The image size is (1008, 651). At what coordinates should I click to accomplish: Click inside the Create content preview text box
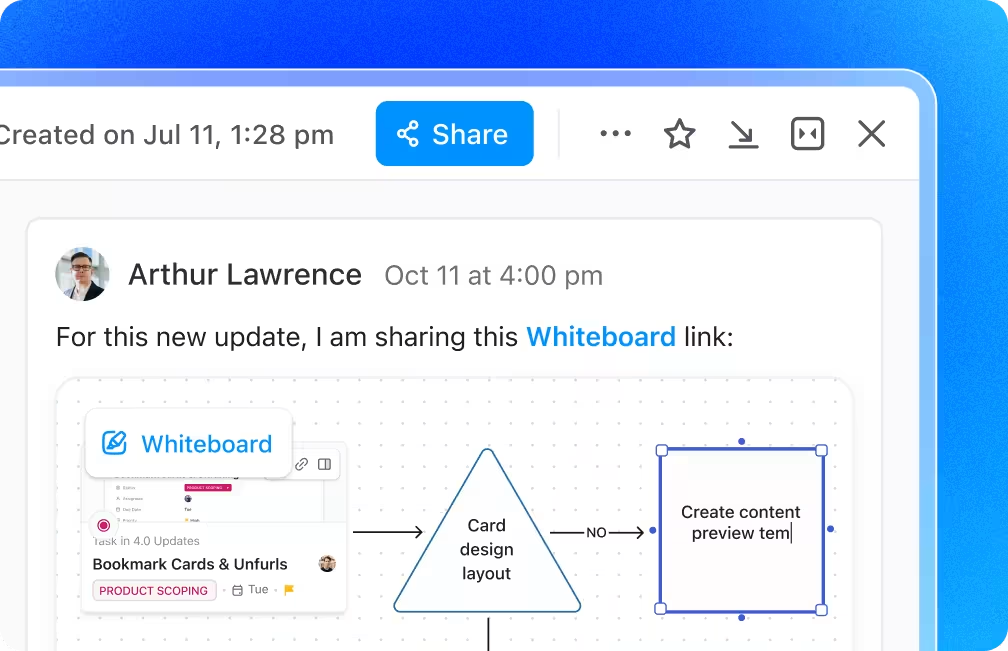(741, 530)
